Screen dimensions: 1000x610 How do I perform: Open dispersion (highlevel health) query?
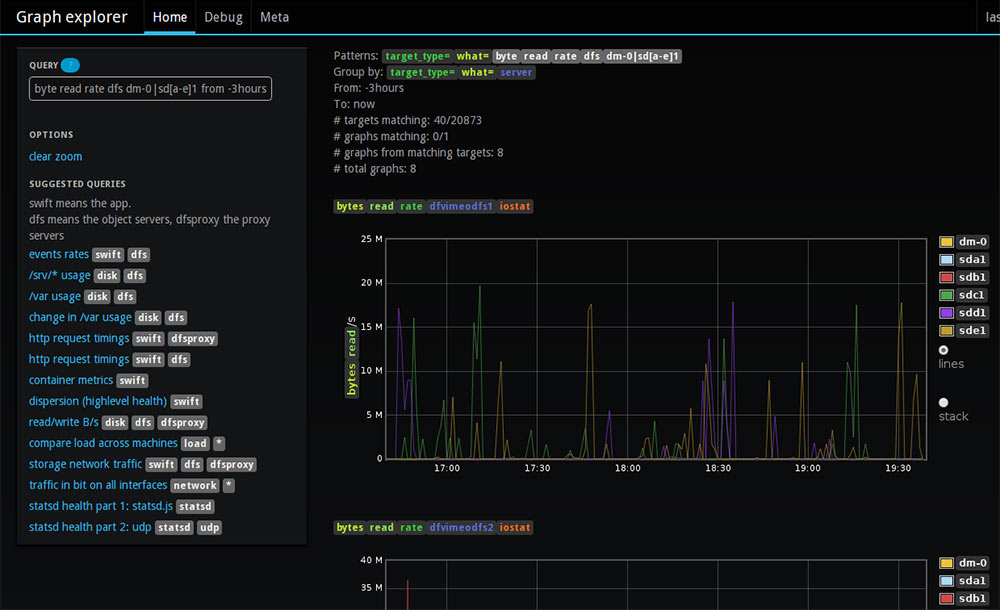[98, 401]
